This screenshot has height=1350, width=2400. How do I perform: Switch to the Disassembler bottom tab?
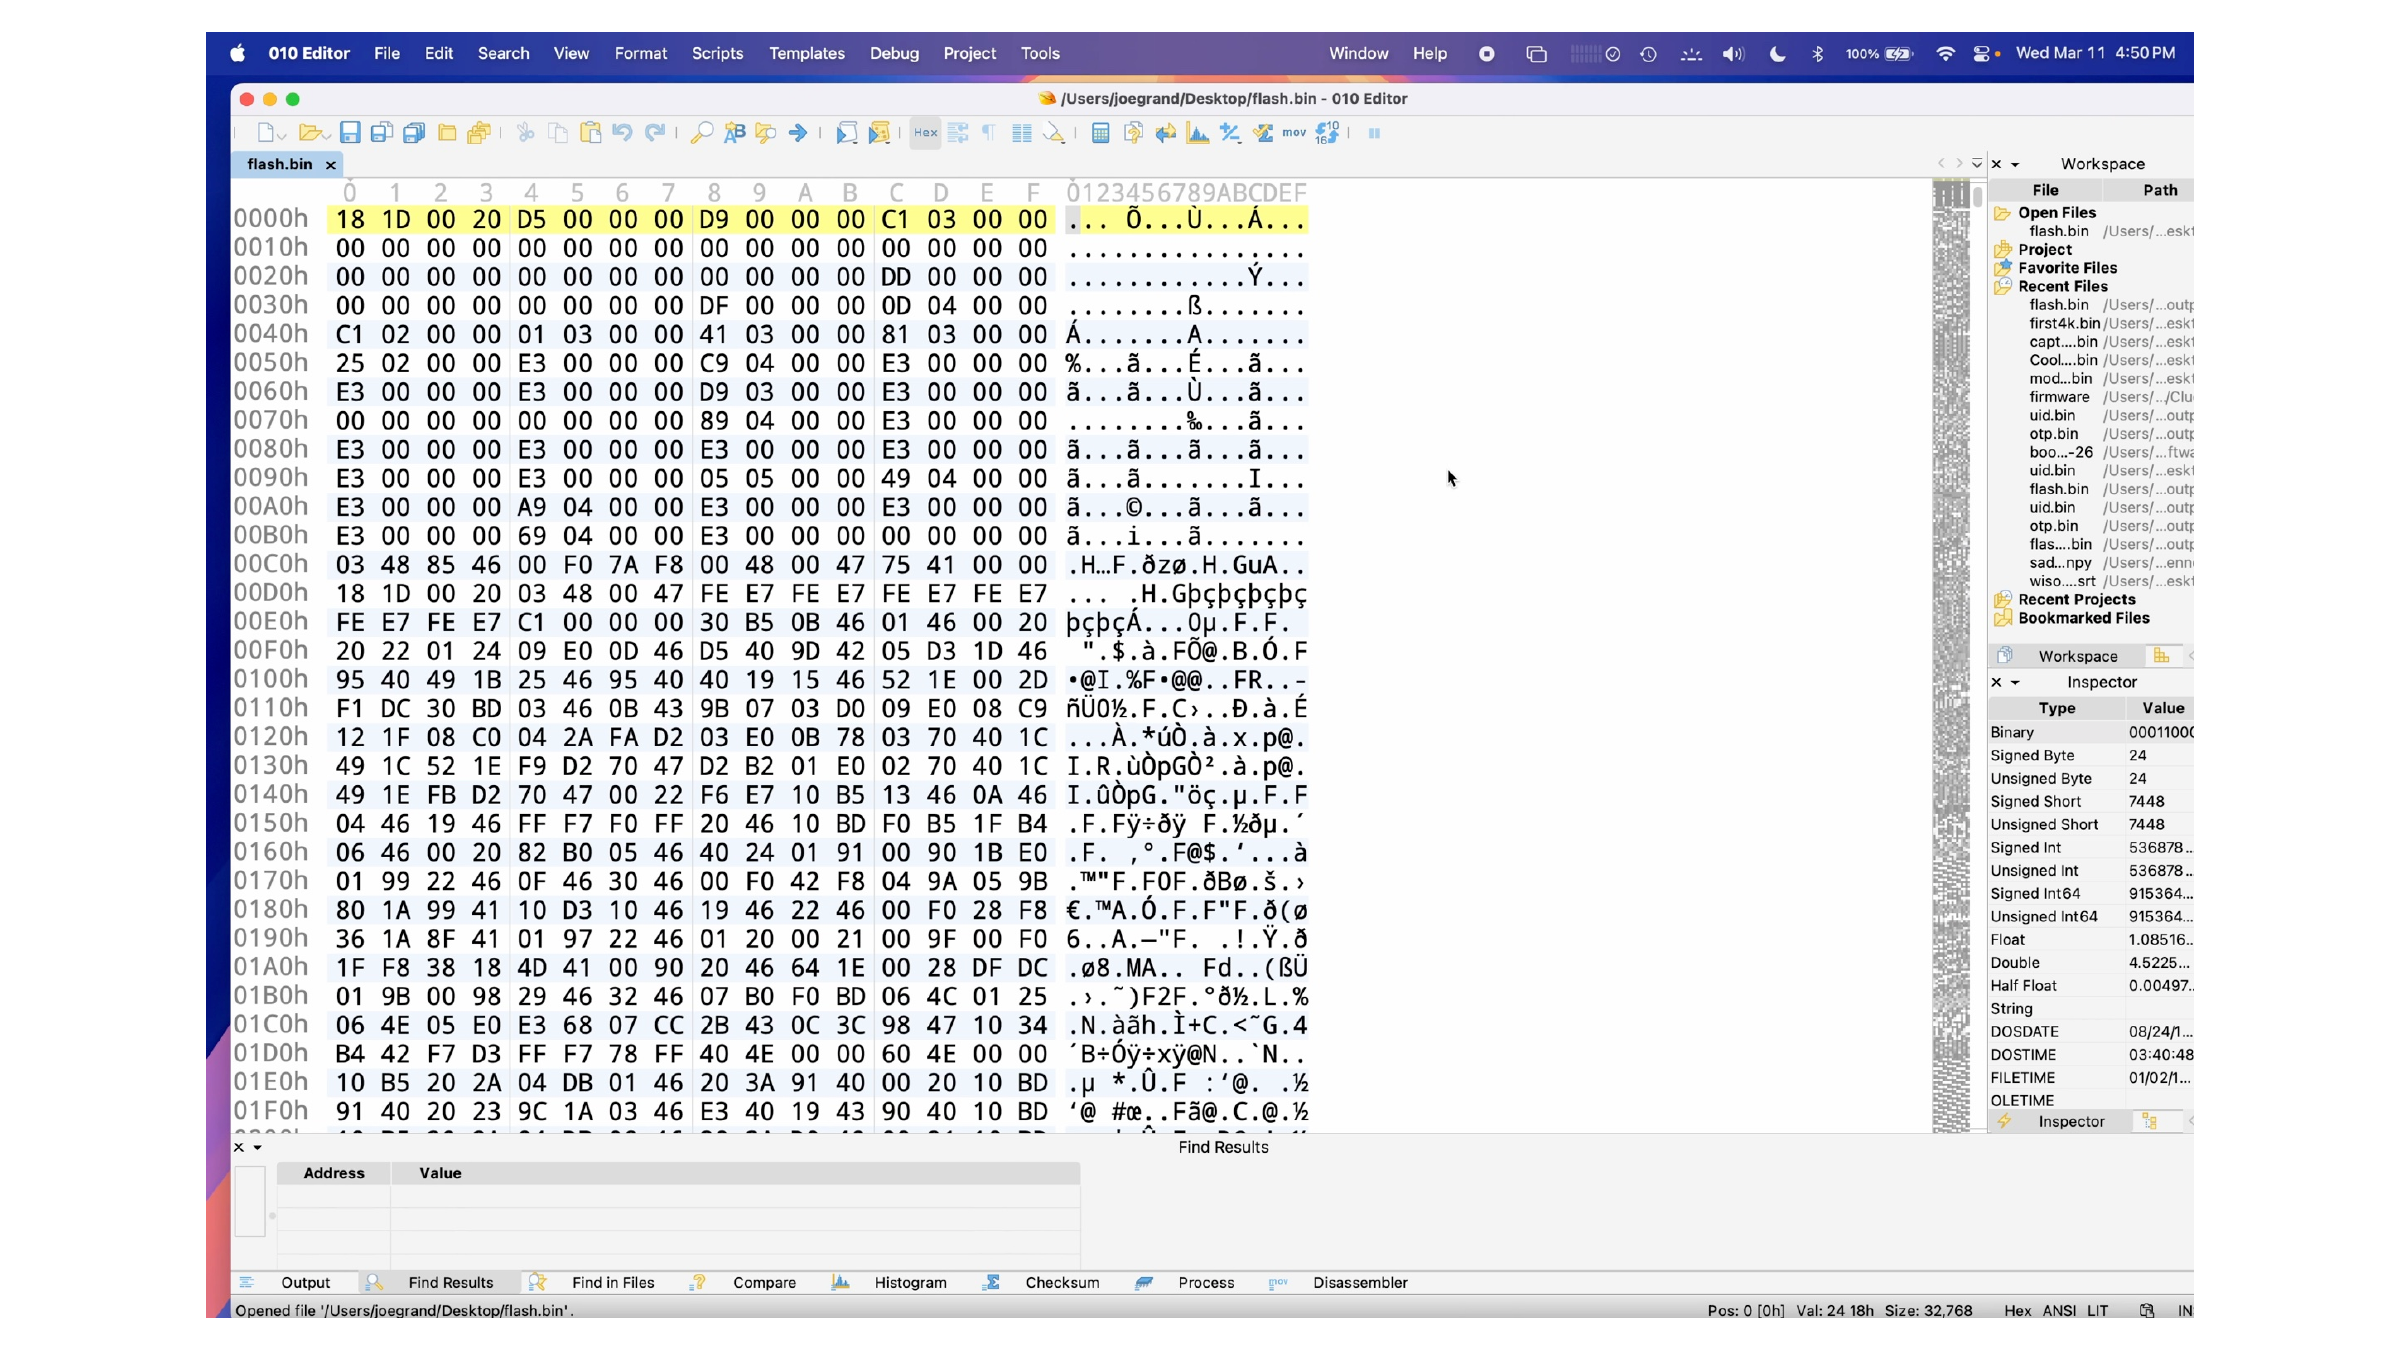tap(1360, 1283)
